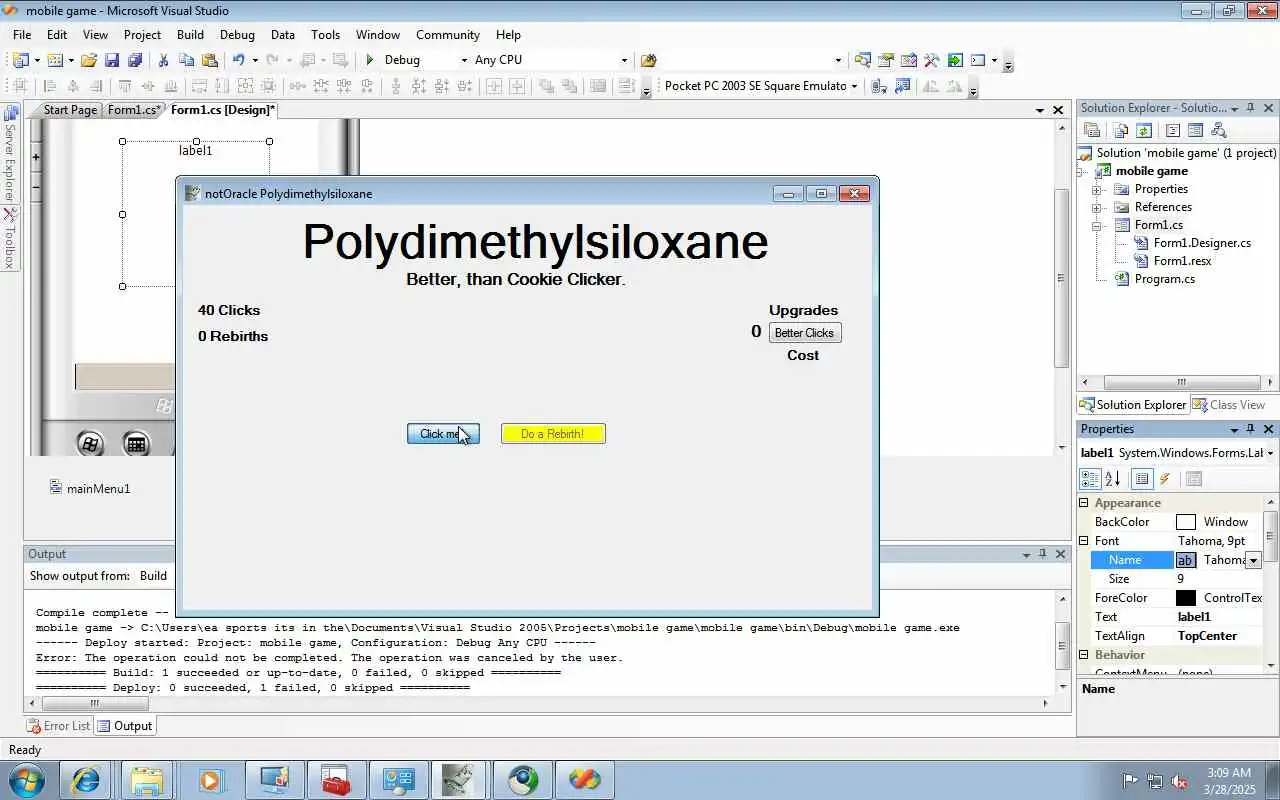Click the lightning bolt Events icon
The height and width of the screenshot is (800, 1280).
1165,479
